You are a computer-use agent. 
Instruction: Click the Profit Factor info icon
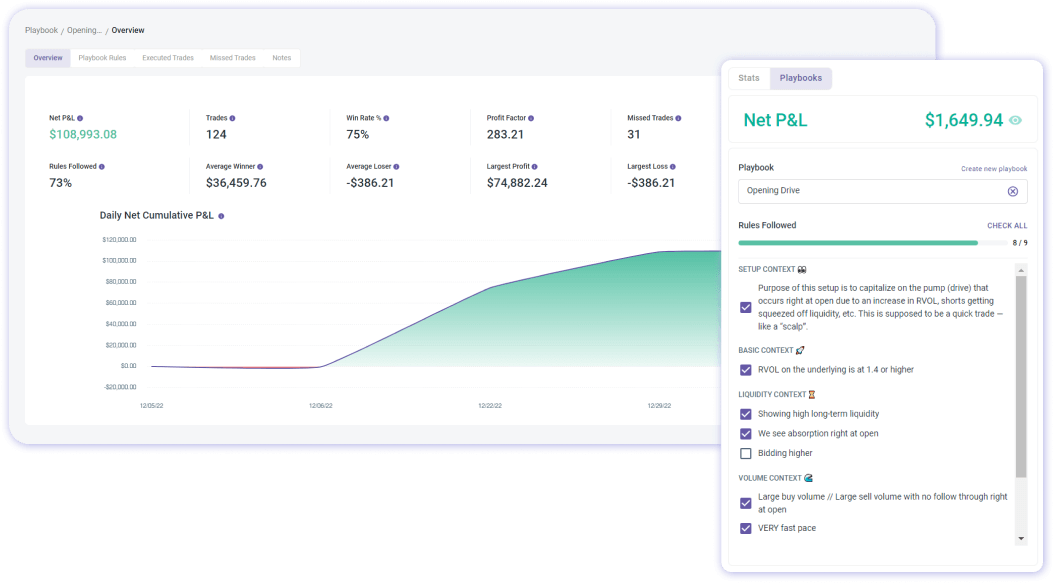(530, 117)
